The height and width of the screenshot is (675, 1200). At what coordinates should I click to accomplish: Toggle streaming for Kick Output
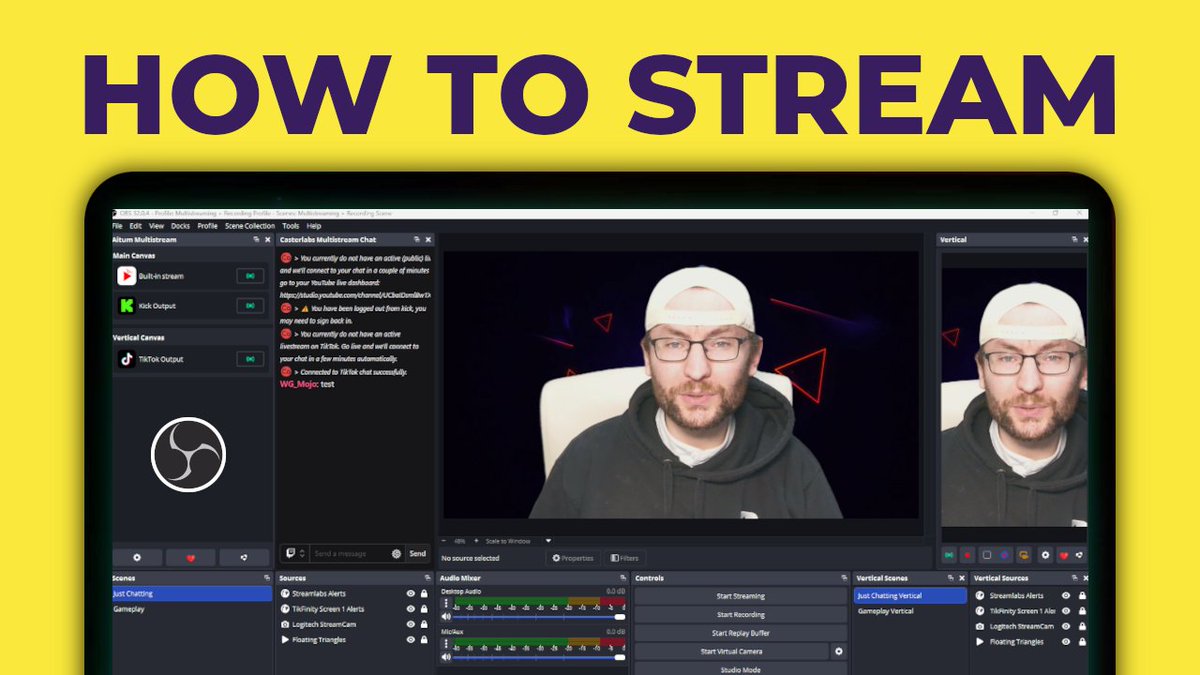click(x=250, y=306)
